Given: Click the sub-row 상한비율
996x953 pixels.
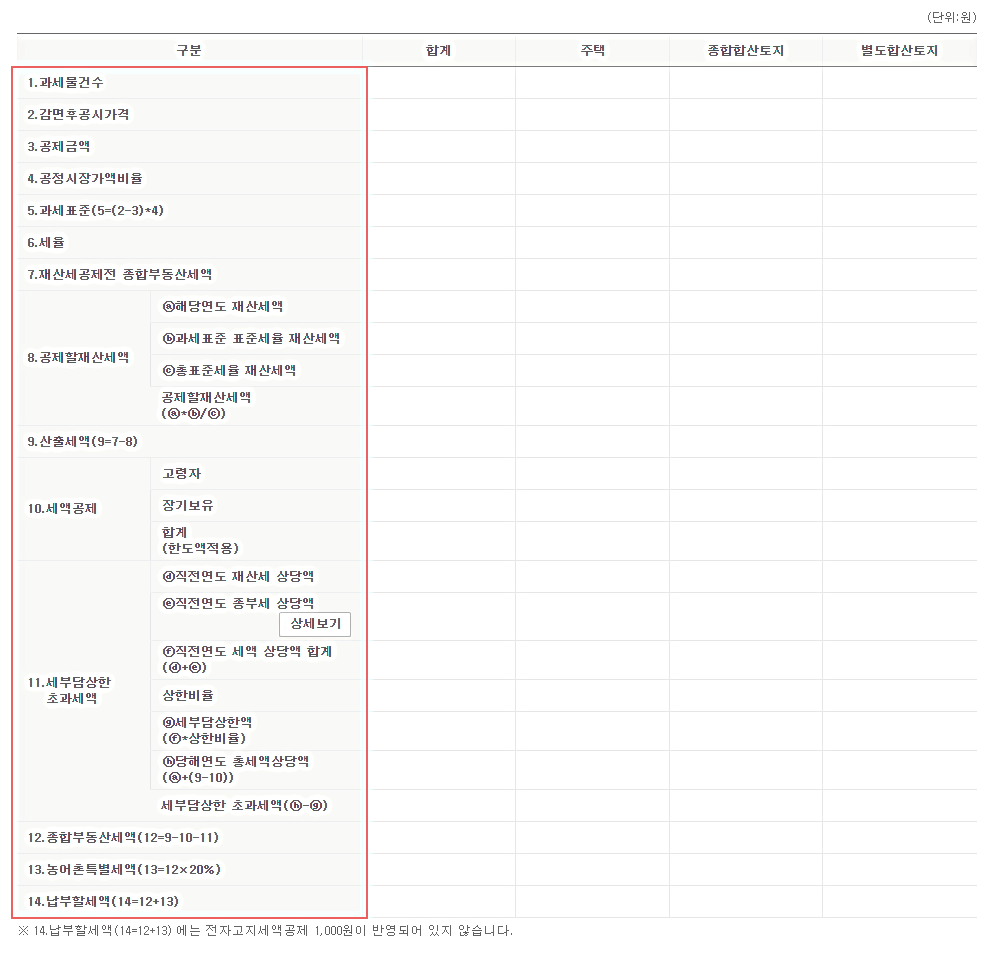Looking at the screenshot, I should click(188, 696).
